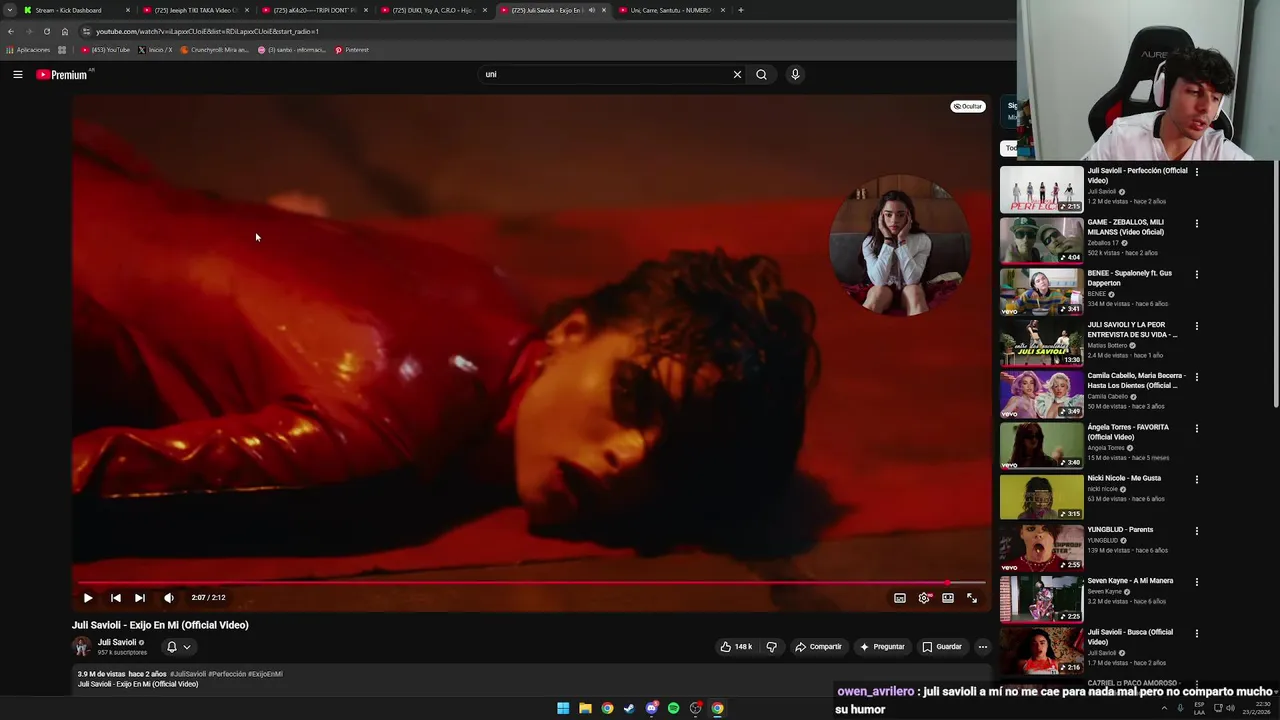Mute the video volume icon

click(x=168, y=598)
